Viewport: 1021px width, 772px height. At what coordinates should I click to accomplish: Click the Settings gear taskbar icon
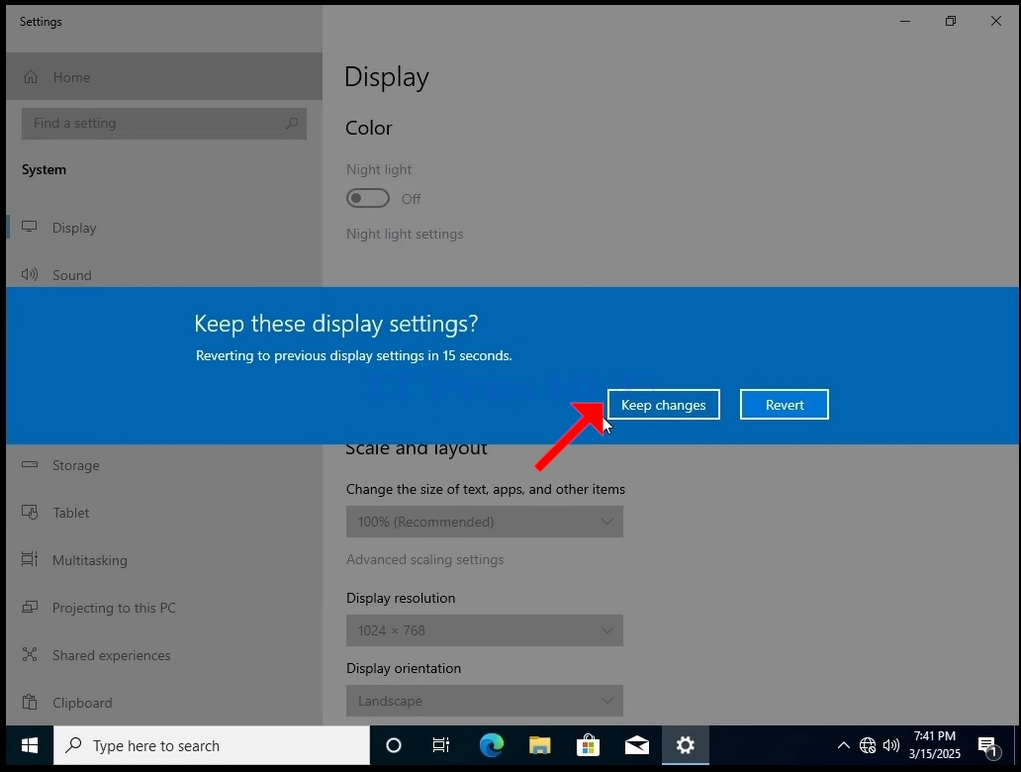685,745
